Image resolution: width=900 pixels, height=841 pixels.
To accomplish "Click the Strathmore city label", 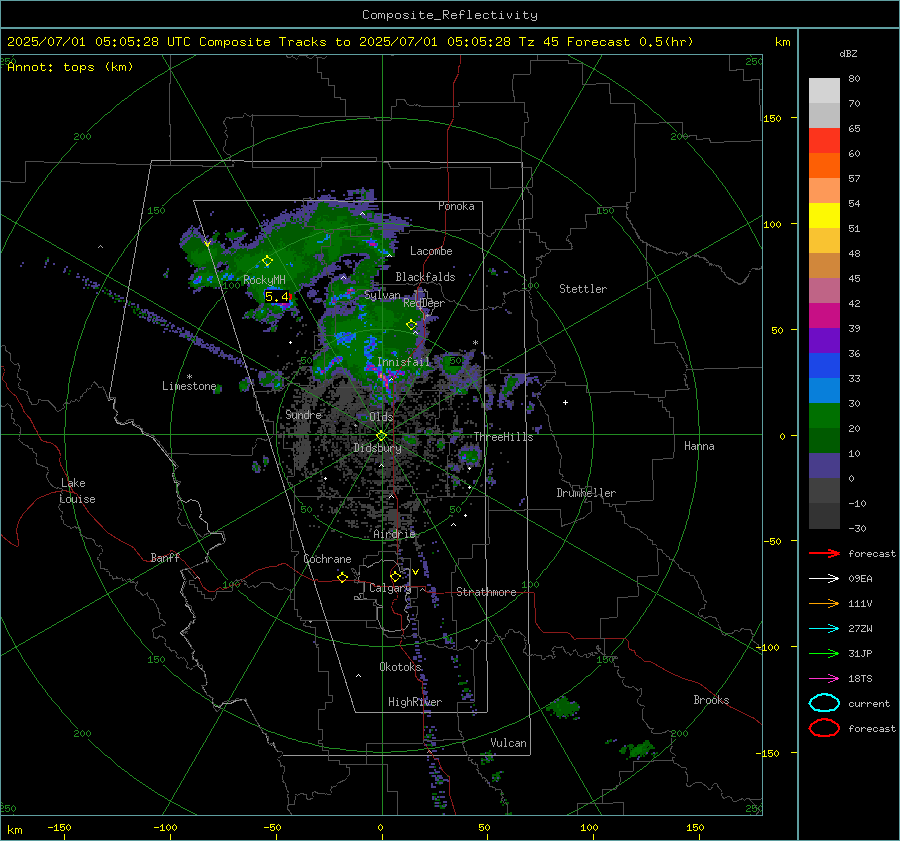I will click(x=486, y=592).
